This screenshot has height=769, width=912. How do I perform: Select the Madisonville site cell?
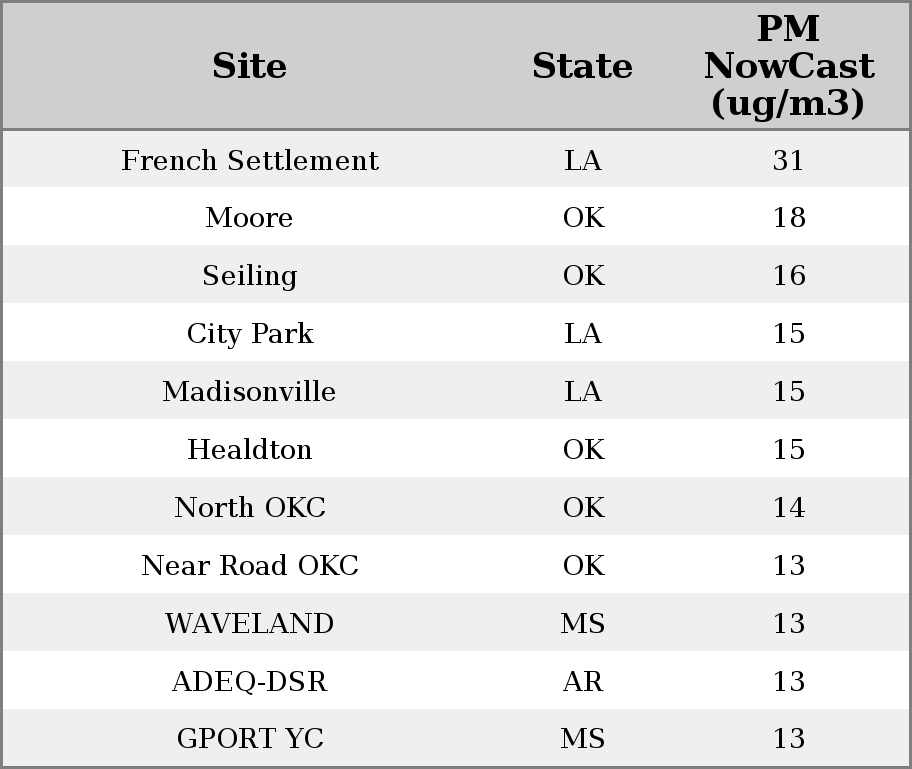[x=249, y=392]
